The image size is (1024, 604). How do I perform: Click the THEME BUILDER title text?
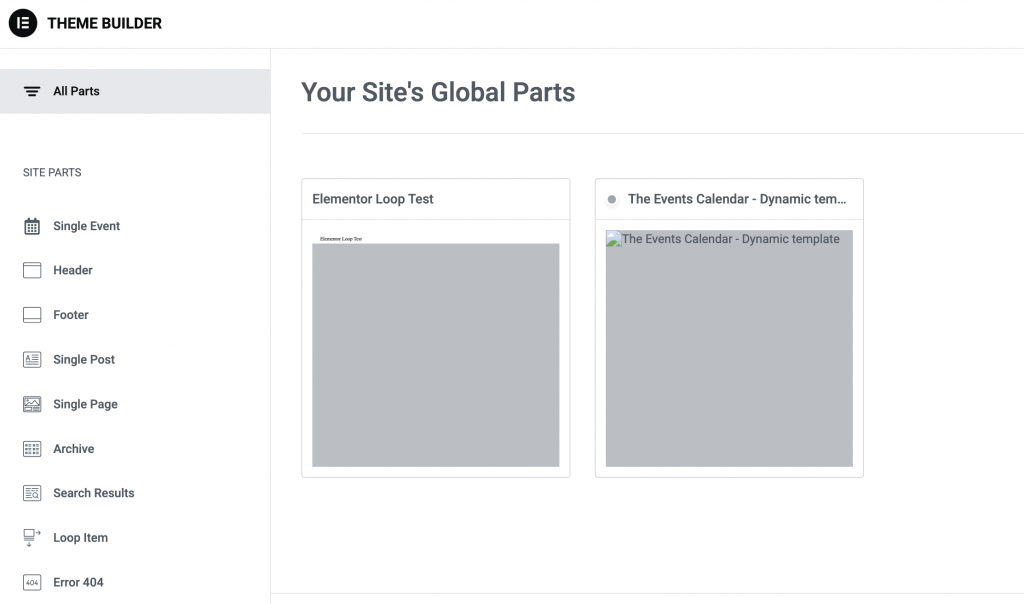[x=104, y=23]
